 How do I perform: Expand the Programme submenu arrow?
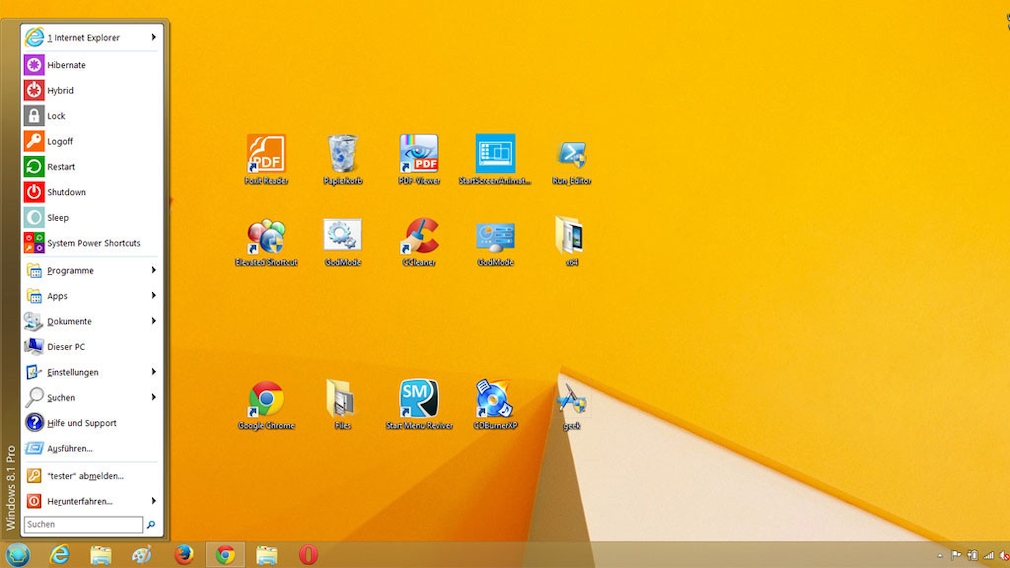pos(153,270)
